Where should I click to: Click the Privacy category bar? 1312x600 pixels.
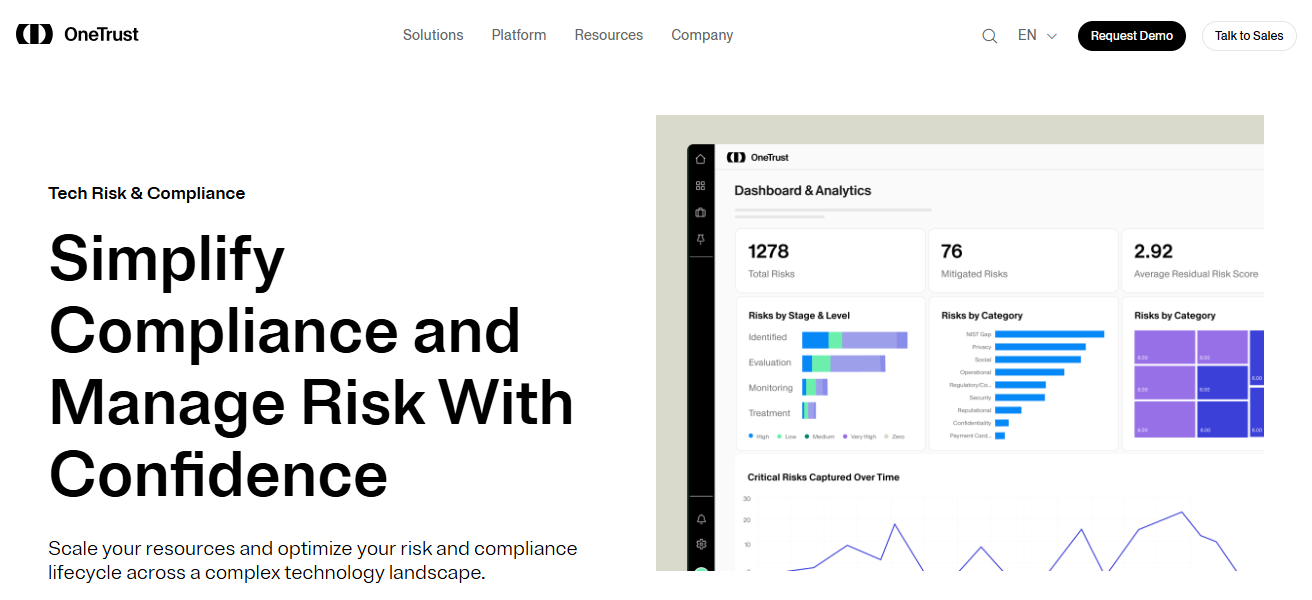click(1041, 347)
